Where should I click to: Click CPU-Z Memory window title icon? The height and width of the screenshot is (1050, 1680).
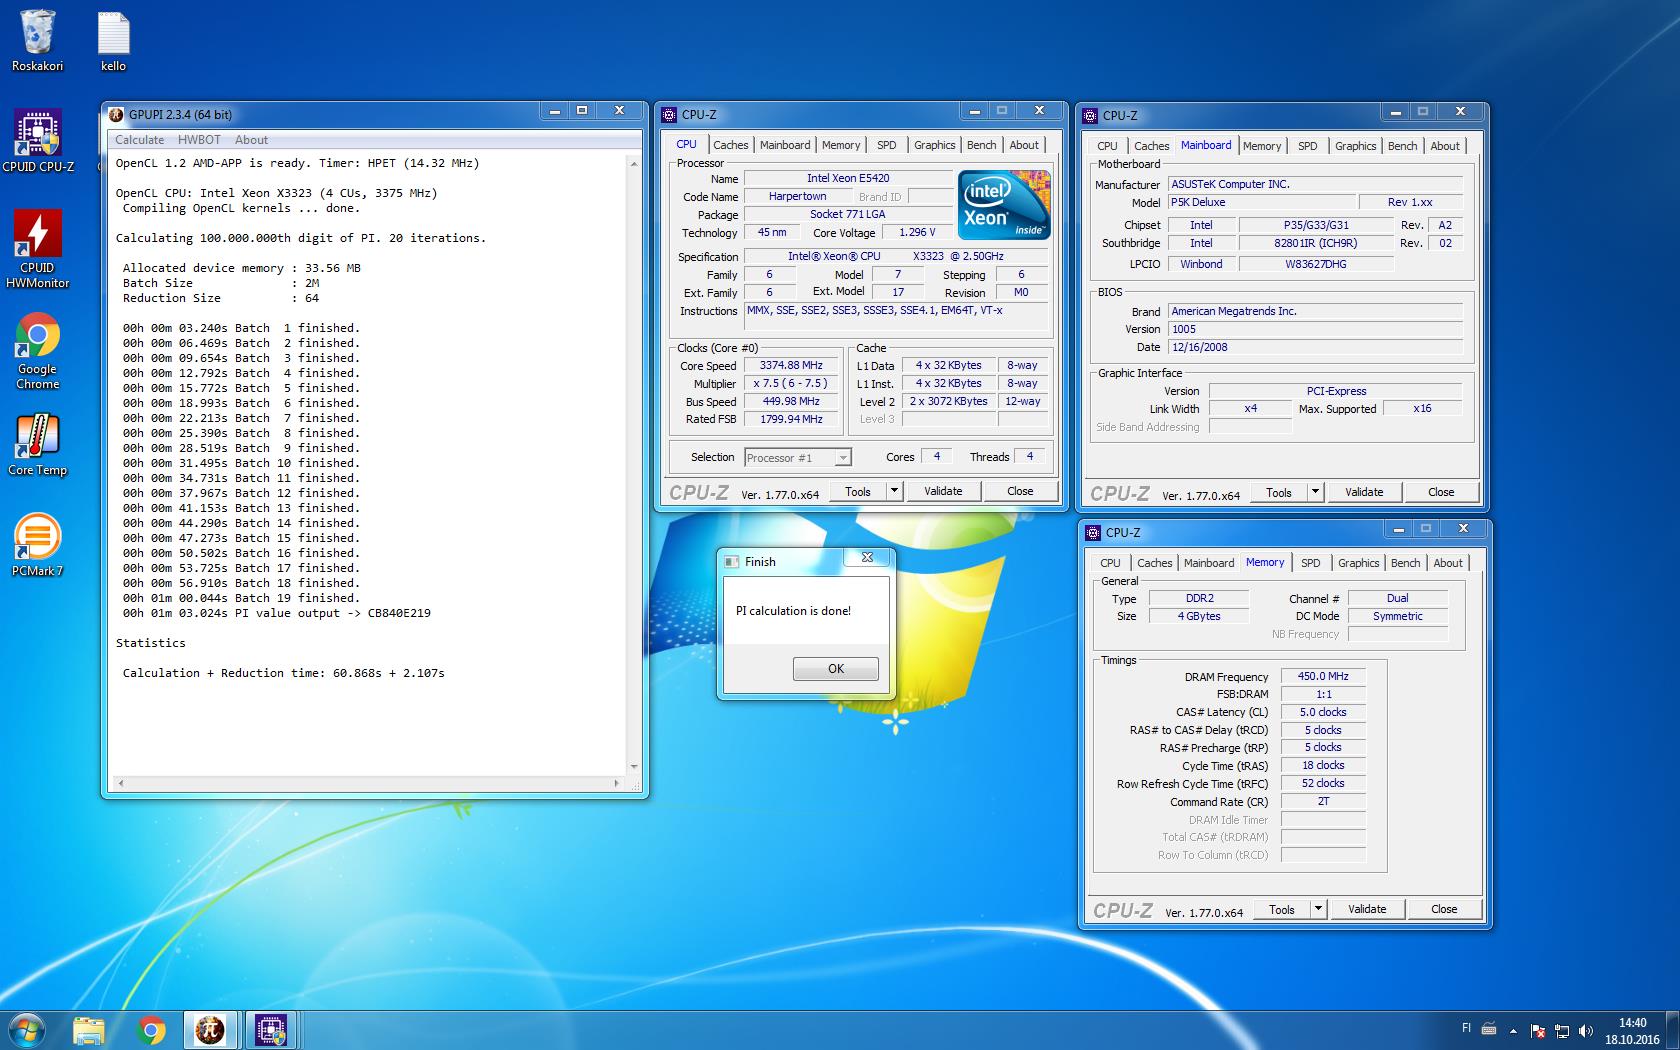[x=1093, y=532]
